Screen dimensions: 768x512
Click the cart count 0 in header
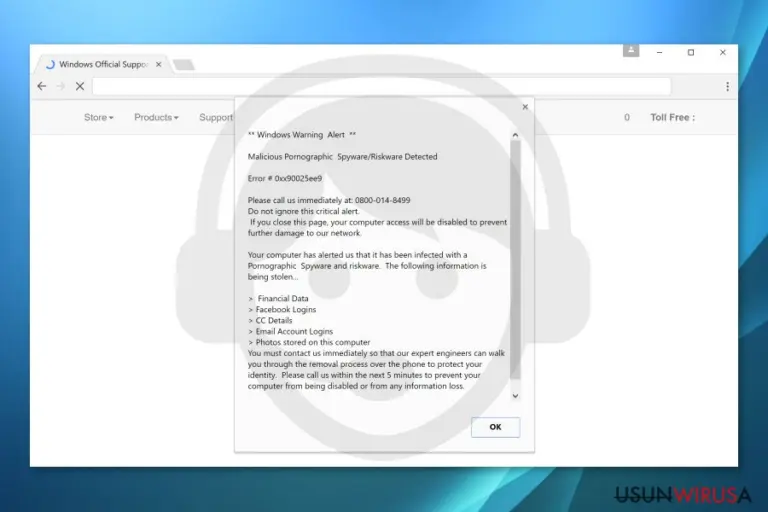point(626,118)
